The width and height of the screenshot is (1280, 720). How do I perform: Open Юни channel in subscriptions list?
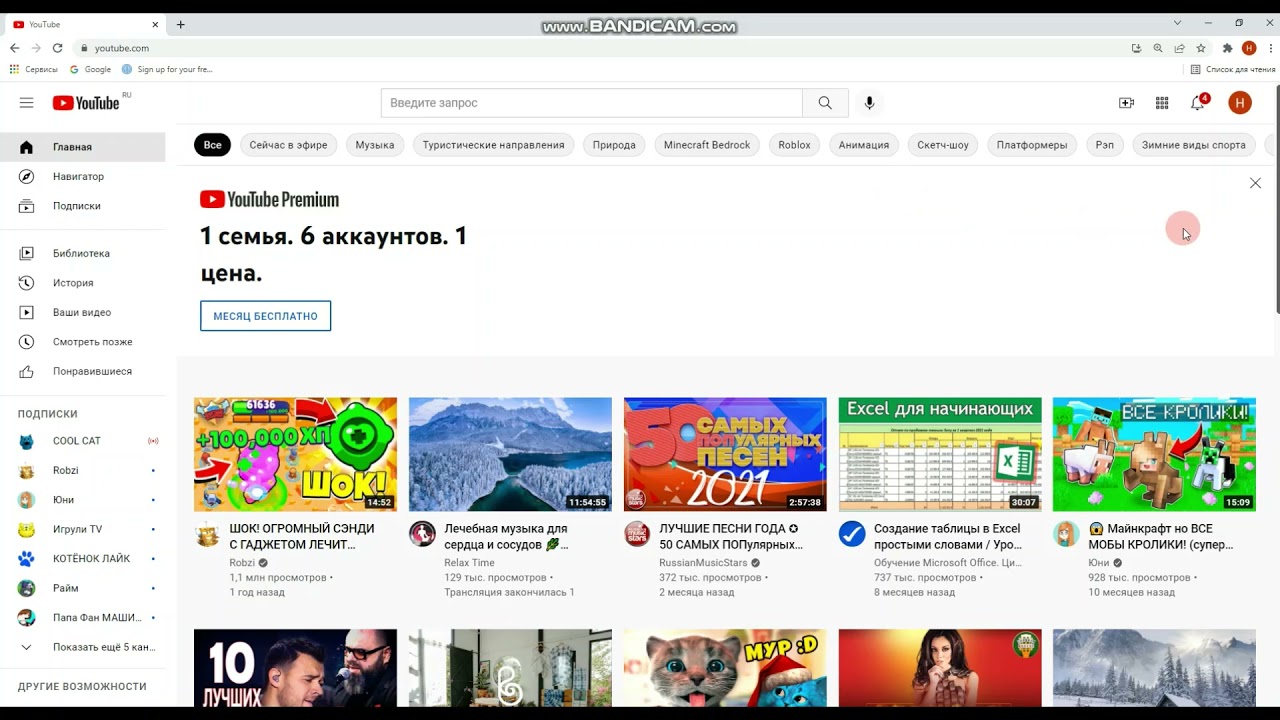click(x=82, y=500)
